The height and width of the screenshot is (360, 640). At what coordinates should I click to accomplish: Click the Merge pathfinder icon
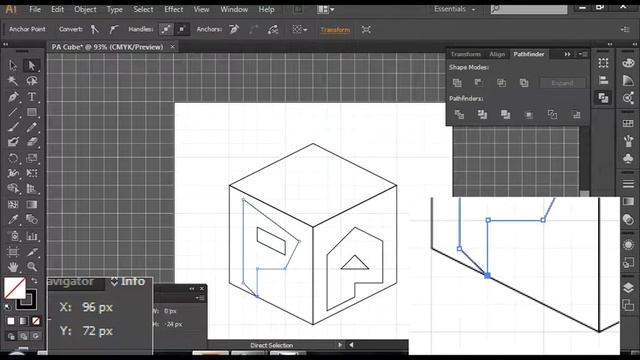click(505, 115)
